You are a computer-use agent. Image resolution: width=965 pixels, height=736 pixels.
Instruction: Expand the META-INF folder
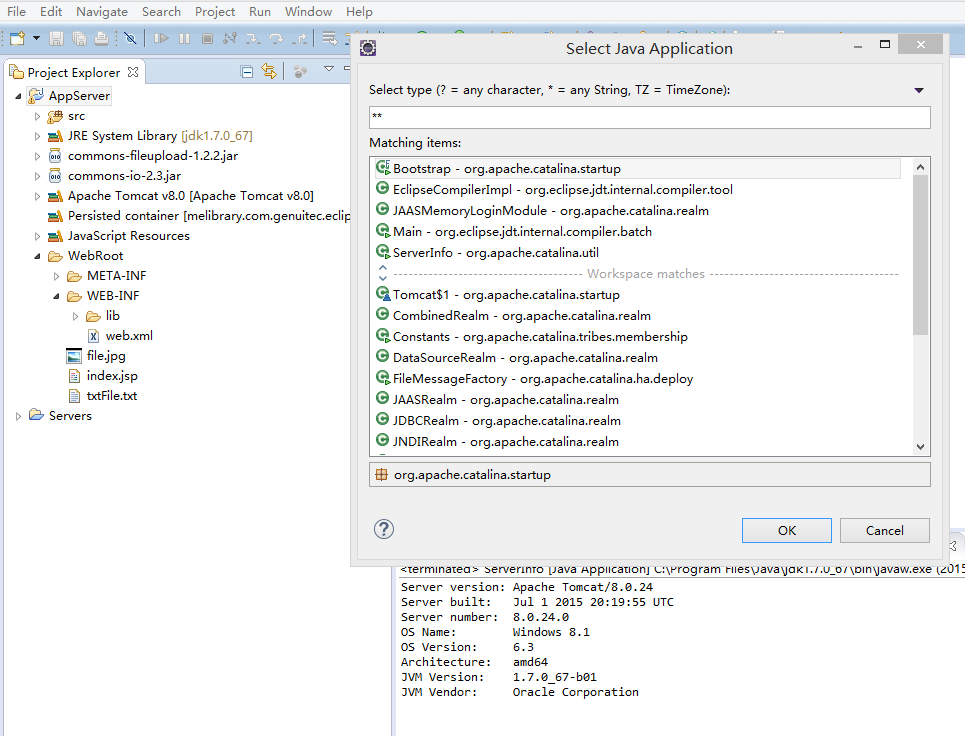click(57, 276)
